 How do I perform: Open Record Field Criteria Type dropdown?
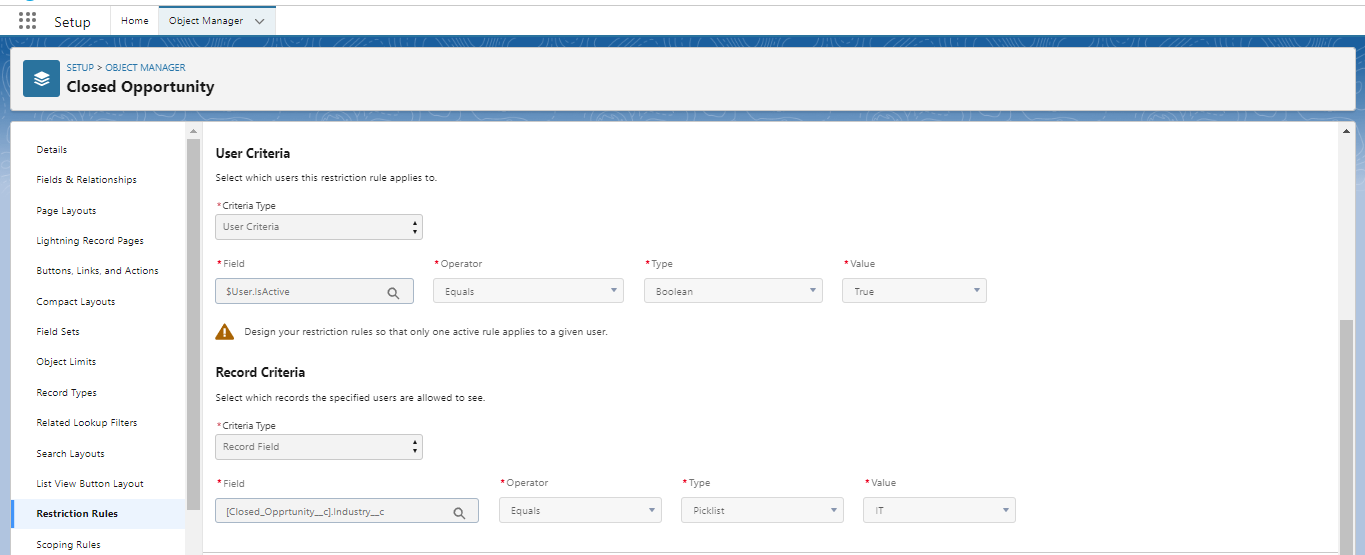click(319, 447)
